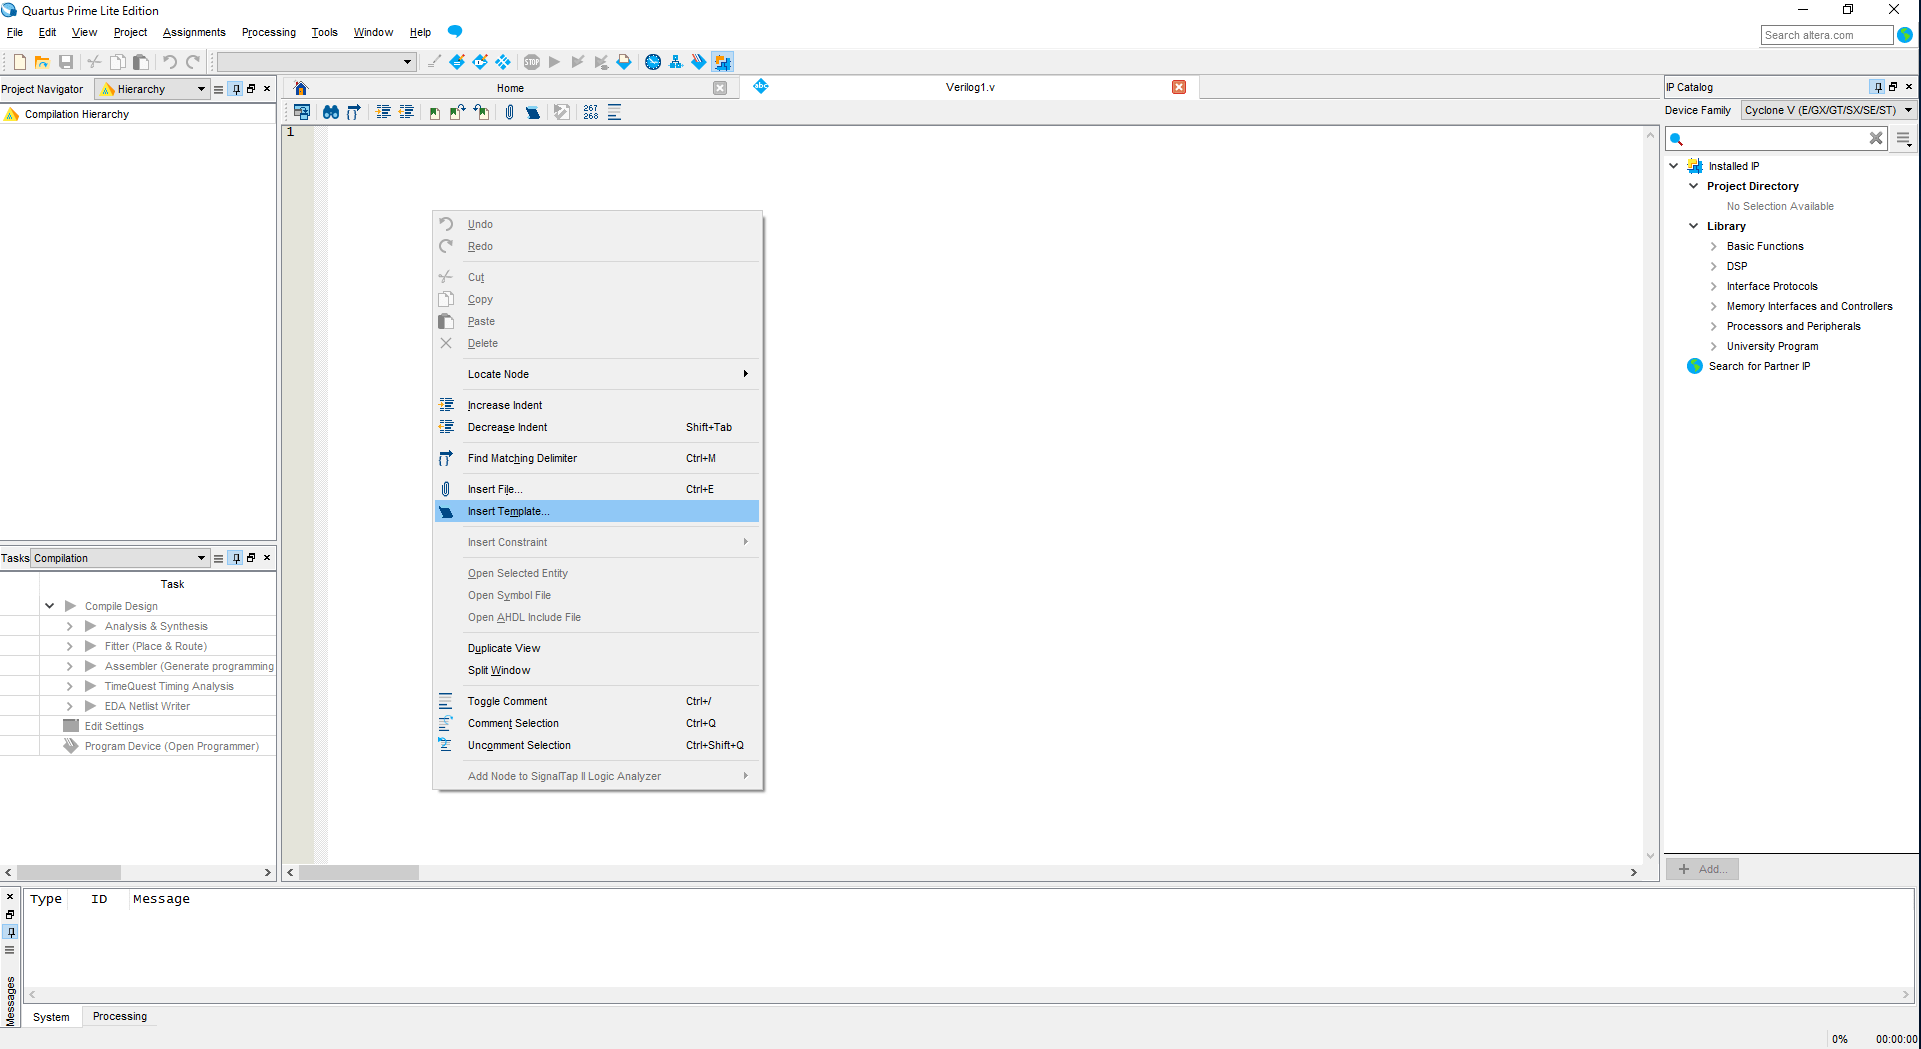Screen dimensions: 1921x1049
Task: Open Locate Node submenu
Action: coord(597,374)
